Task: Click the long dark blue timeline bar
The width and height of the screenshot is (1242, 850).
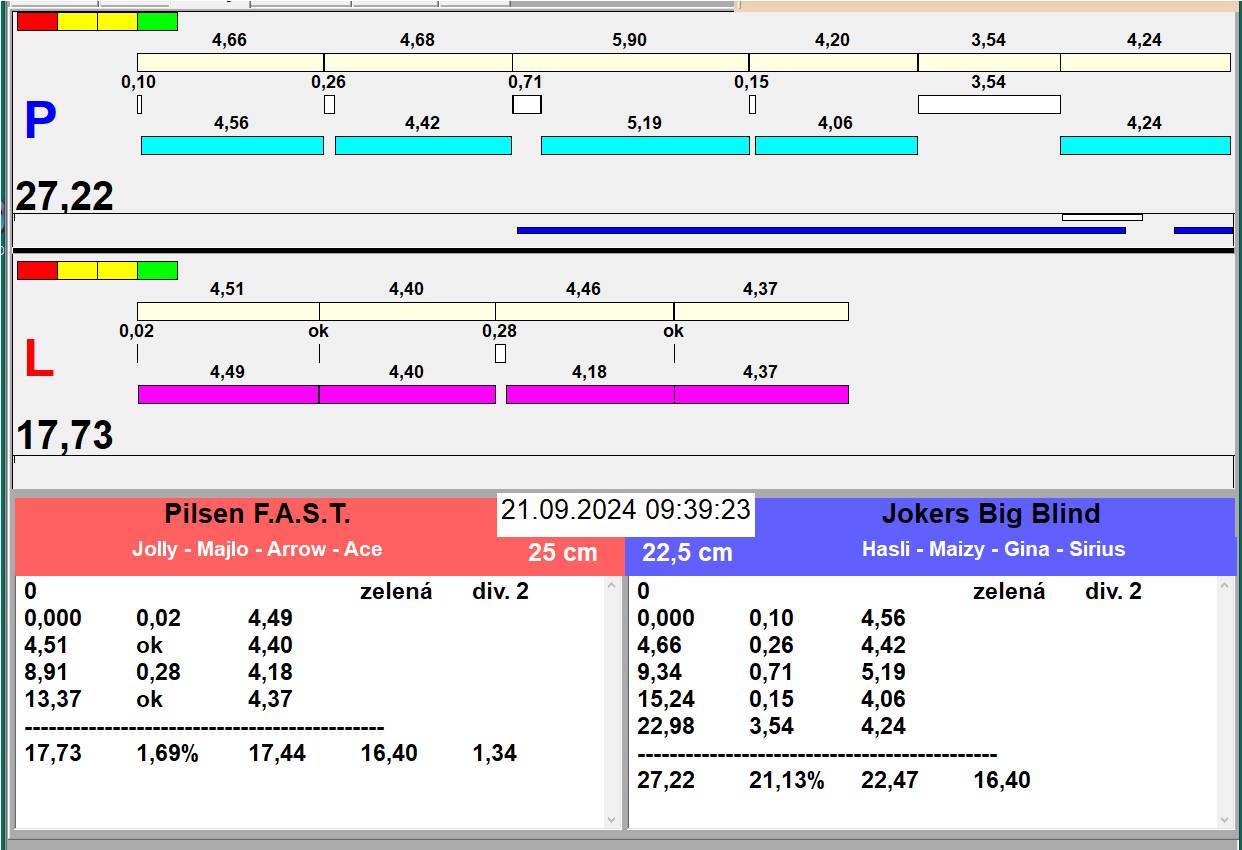Action: tap(820, 230)
